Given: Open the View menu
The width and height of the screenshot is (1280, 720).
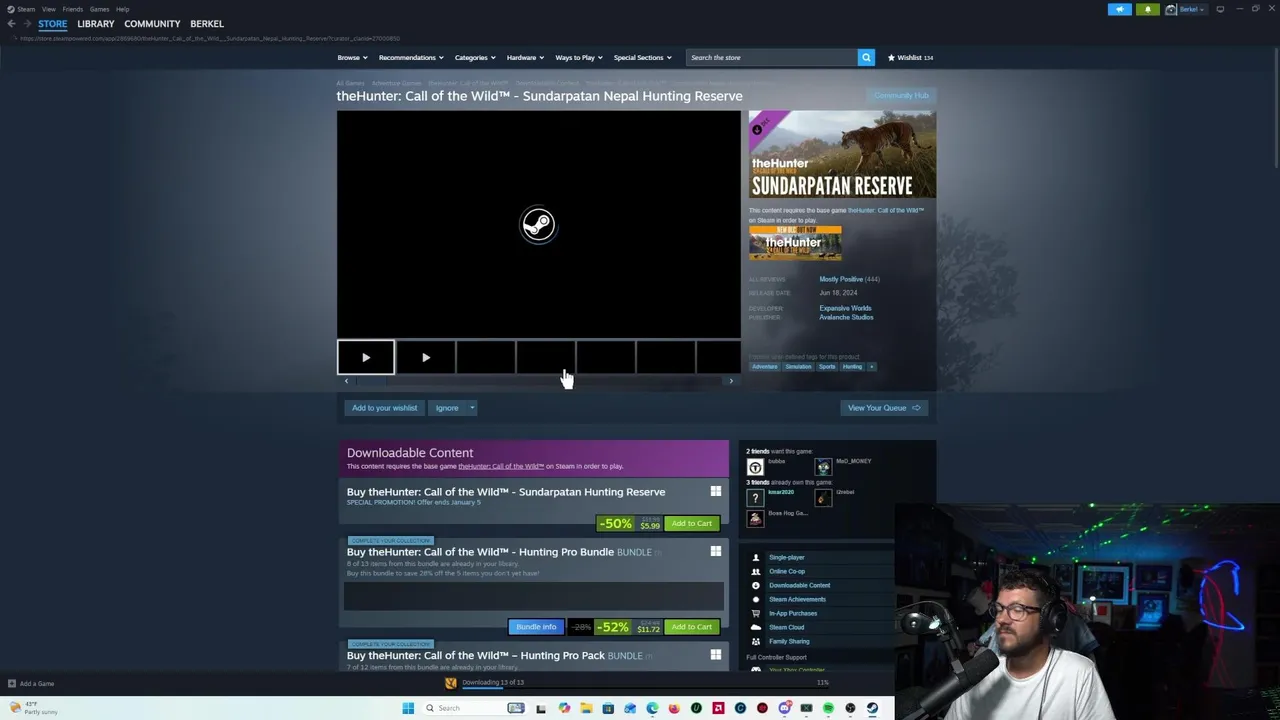Looking at the screenshot, I should [48, 9].
